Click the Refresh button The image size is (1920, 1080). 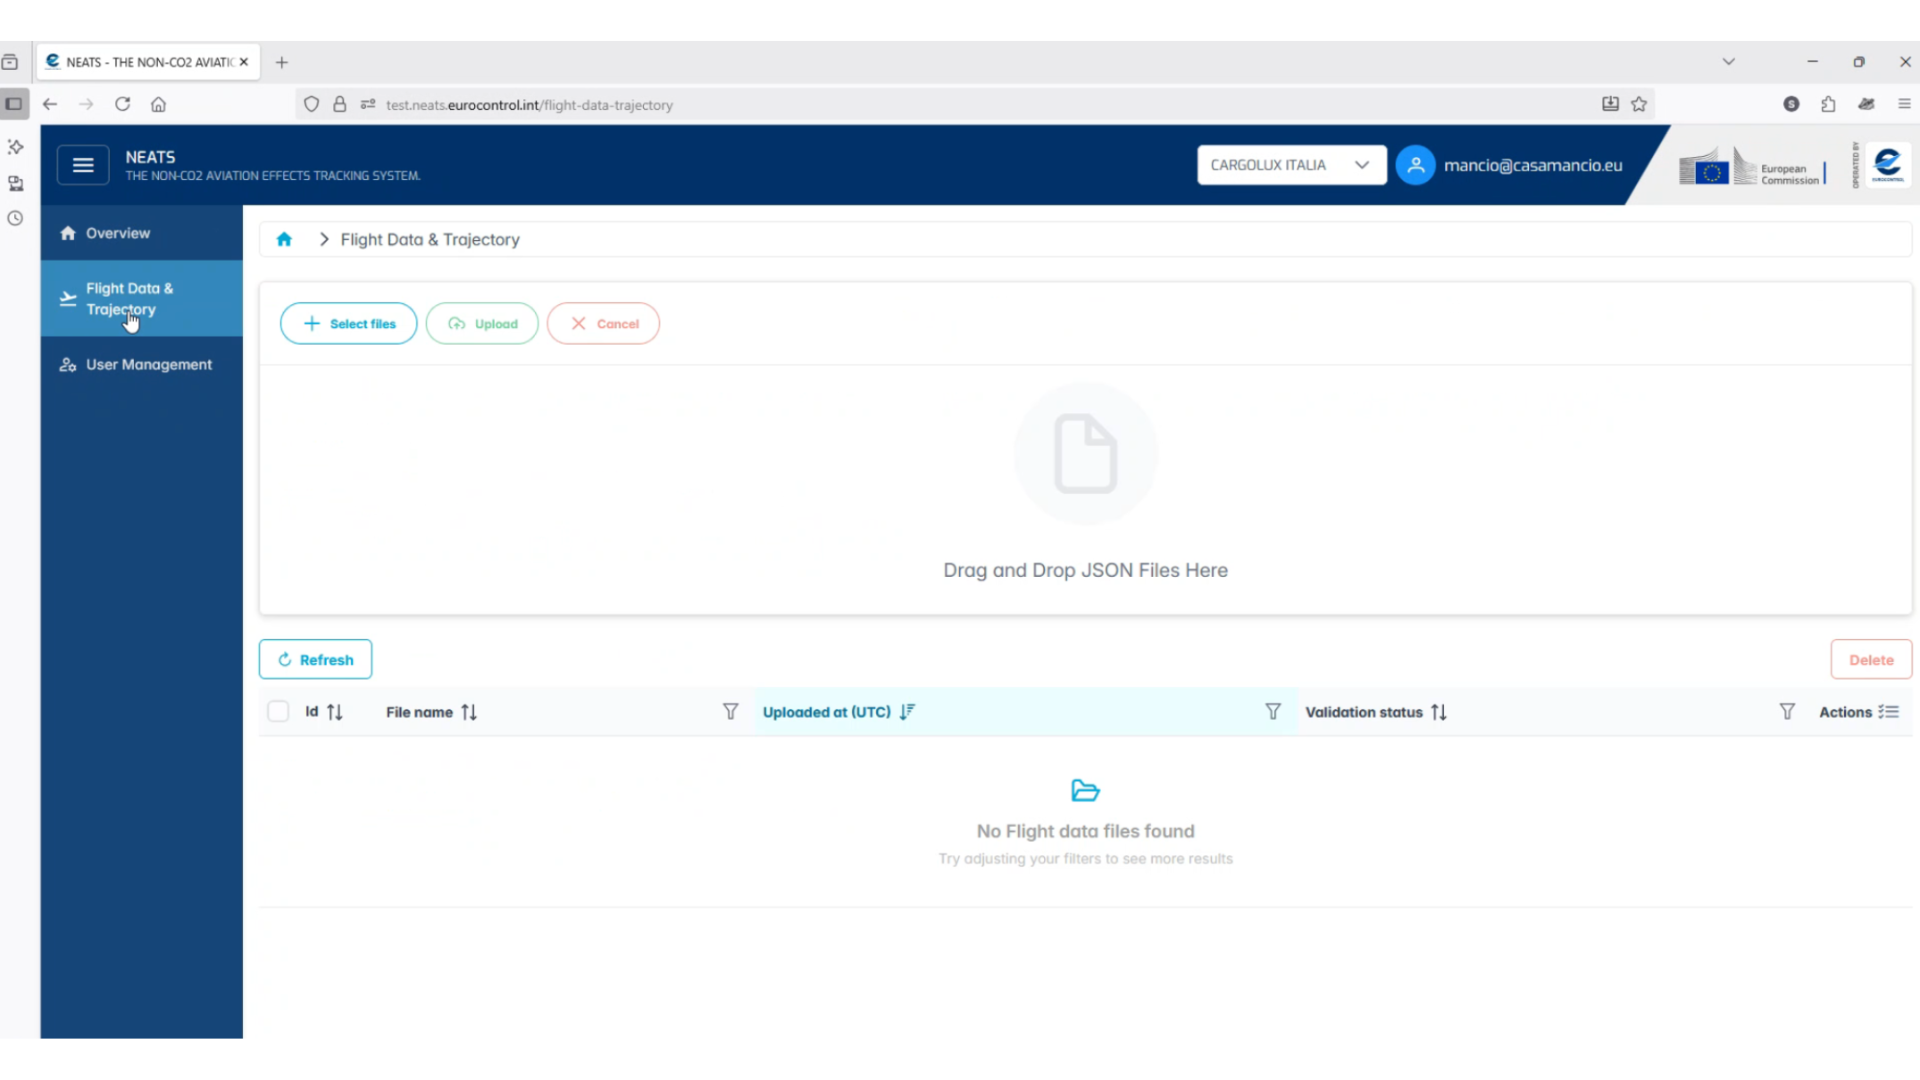(x=315, y=660)
